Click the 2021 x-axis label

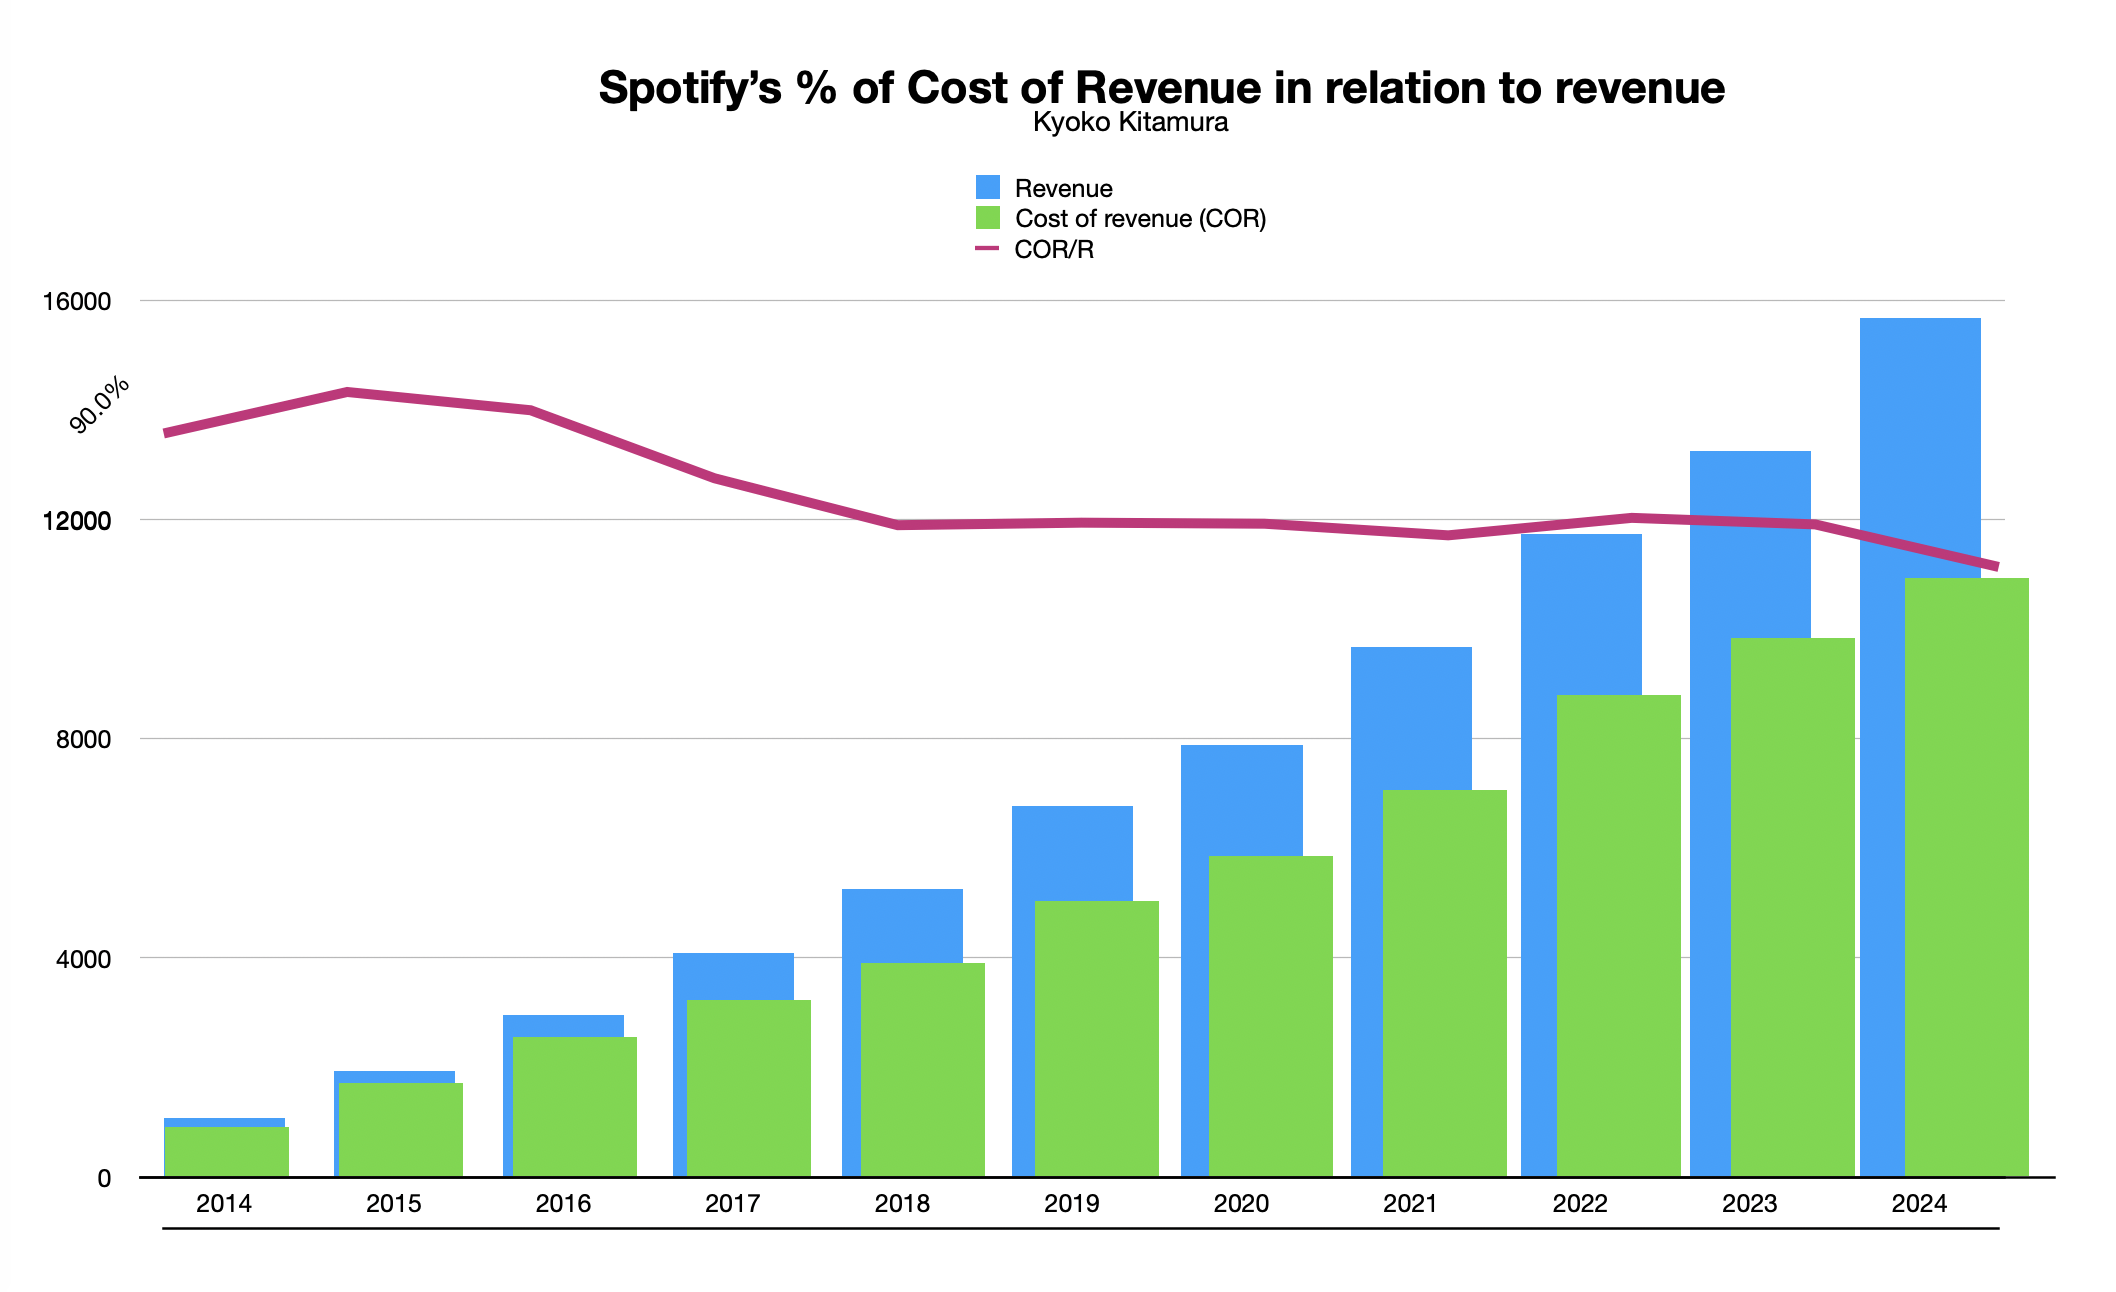point(1410,1203)
